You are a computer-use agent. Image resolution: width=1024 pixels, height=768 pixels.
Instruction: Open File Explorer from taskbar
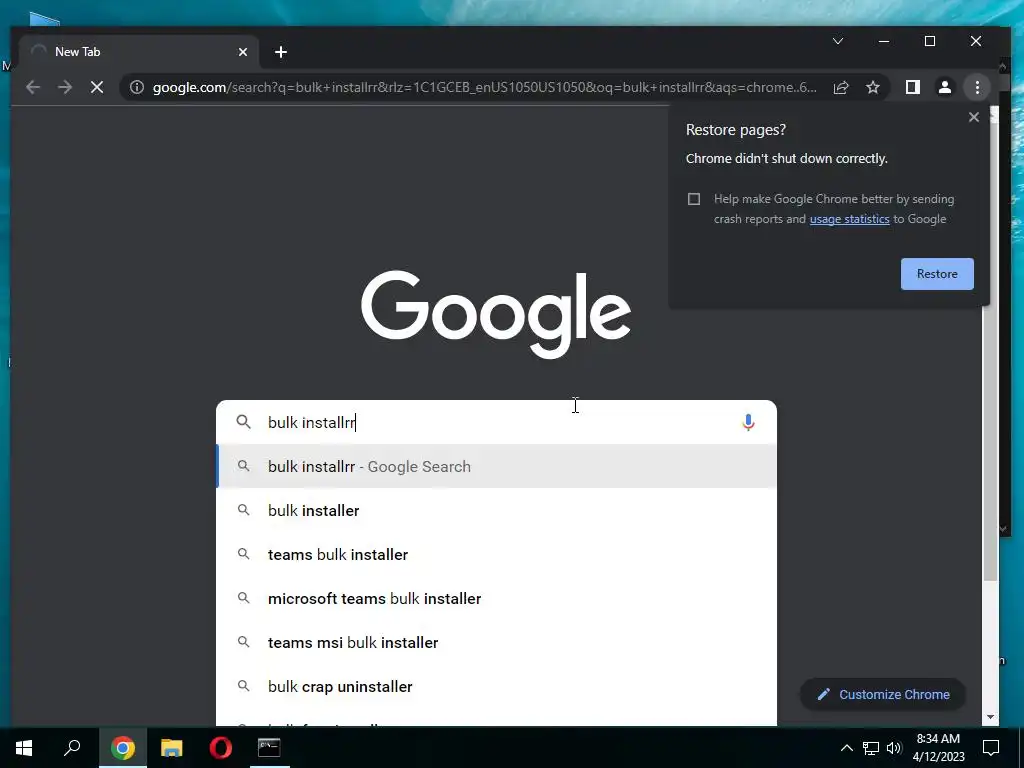[x=172, y=747]
